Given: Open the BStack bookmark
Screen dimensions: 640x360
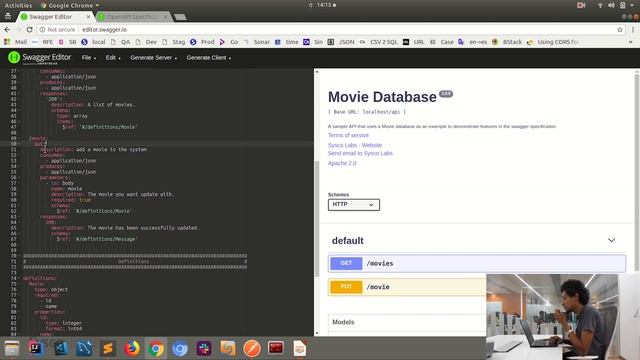Looking at the screenshot, I should (x=507, y=42).
